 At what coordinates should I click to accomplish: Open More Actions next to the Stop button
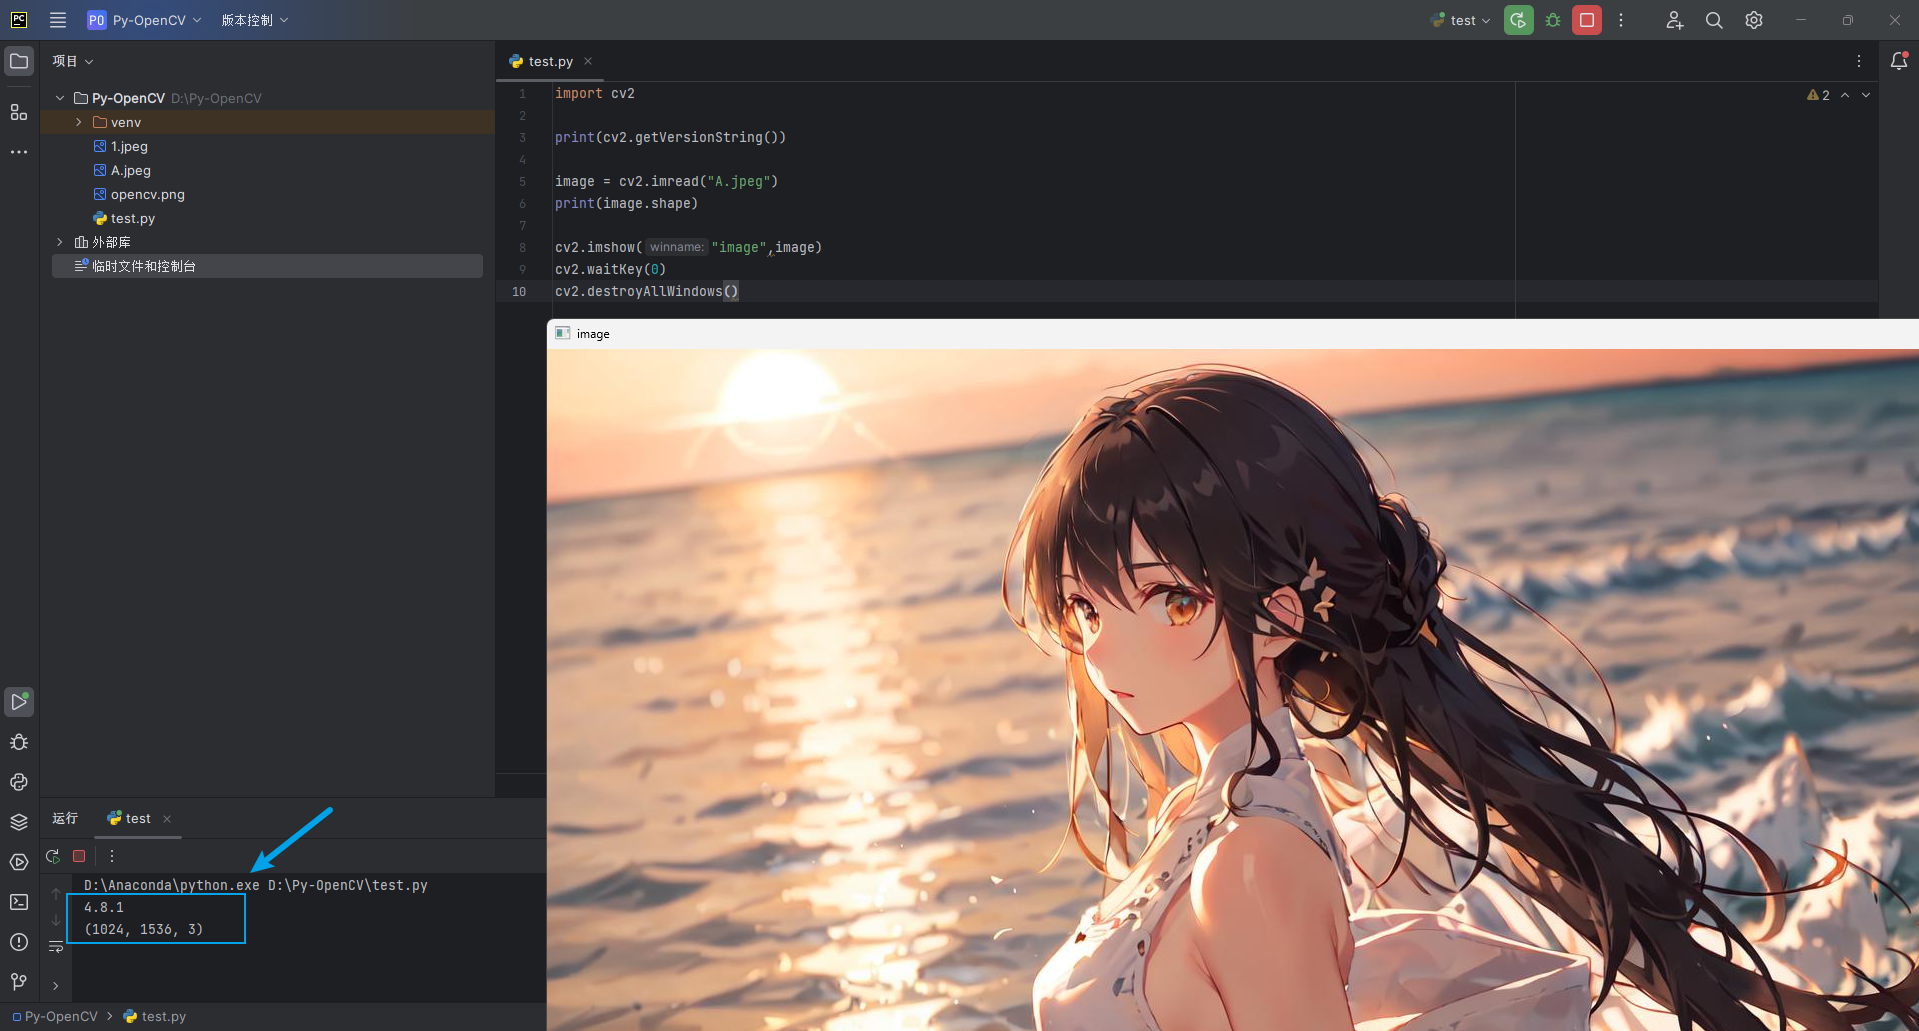[1621, 20]
